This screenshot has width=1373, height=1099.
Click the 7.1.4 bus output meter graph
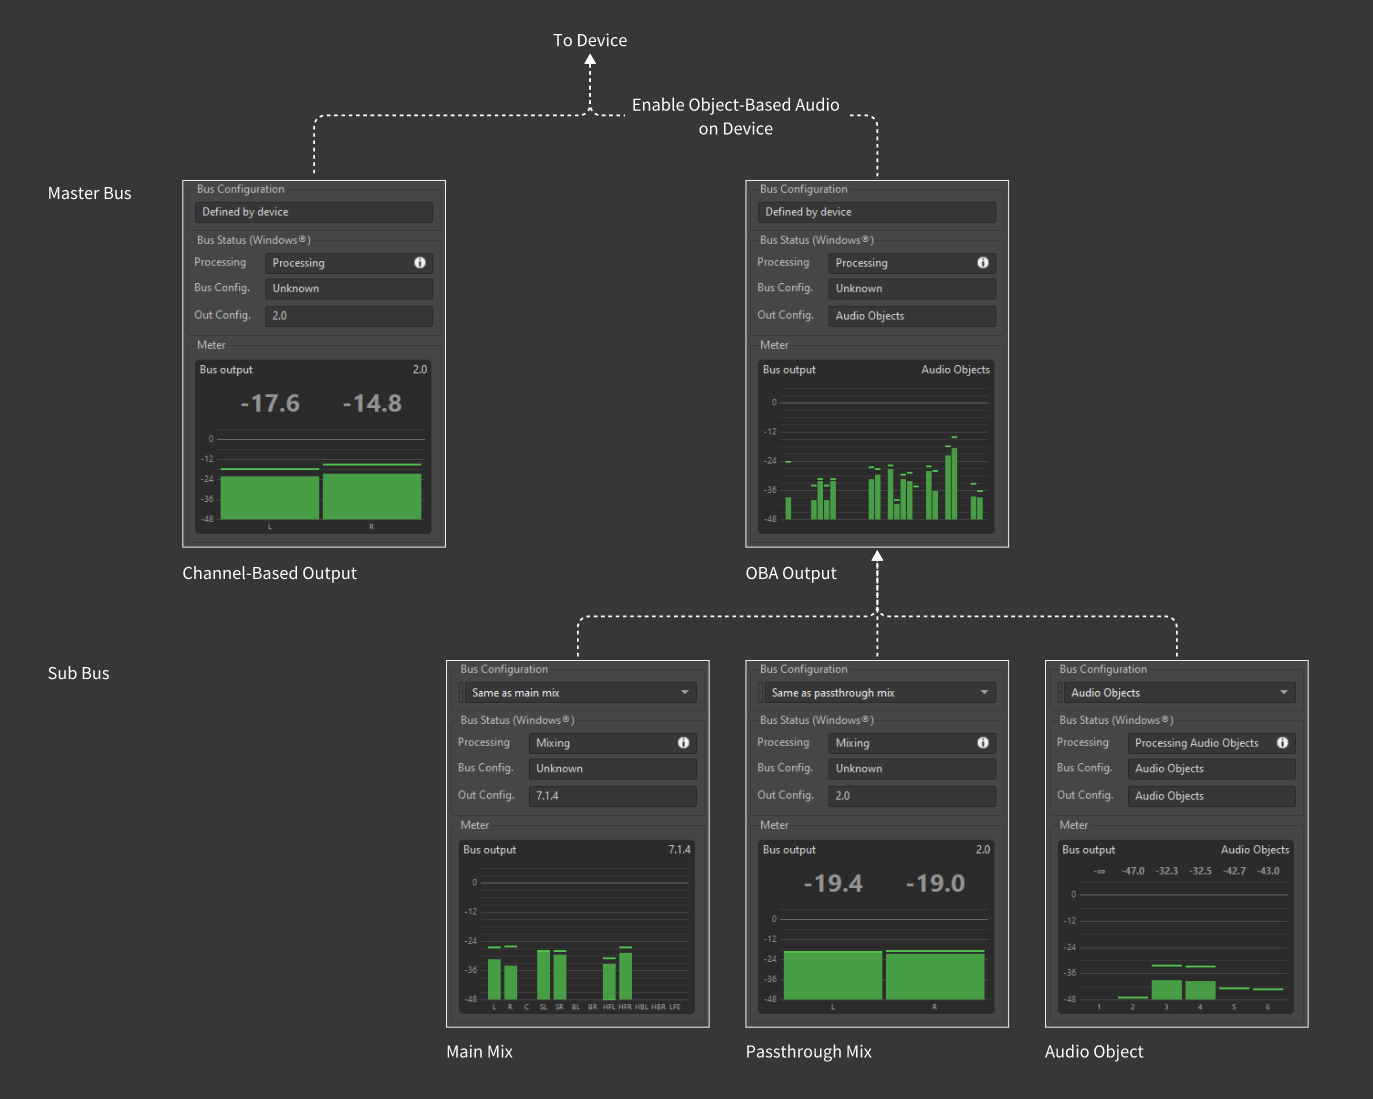(578, 940)
